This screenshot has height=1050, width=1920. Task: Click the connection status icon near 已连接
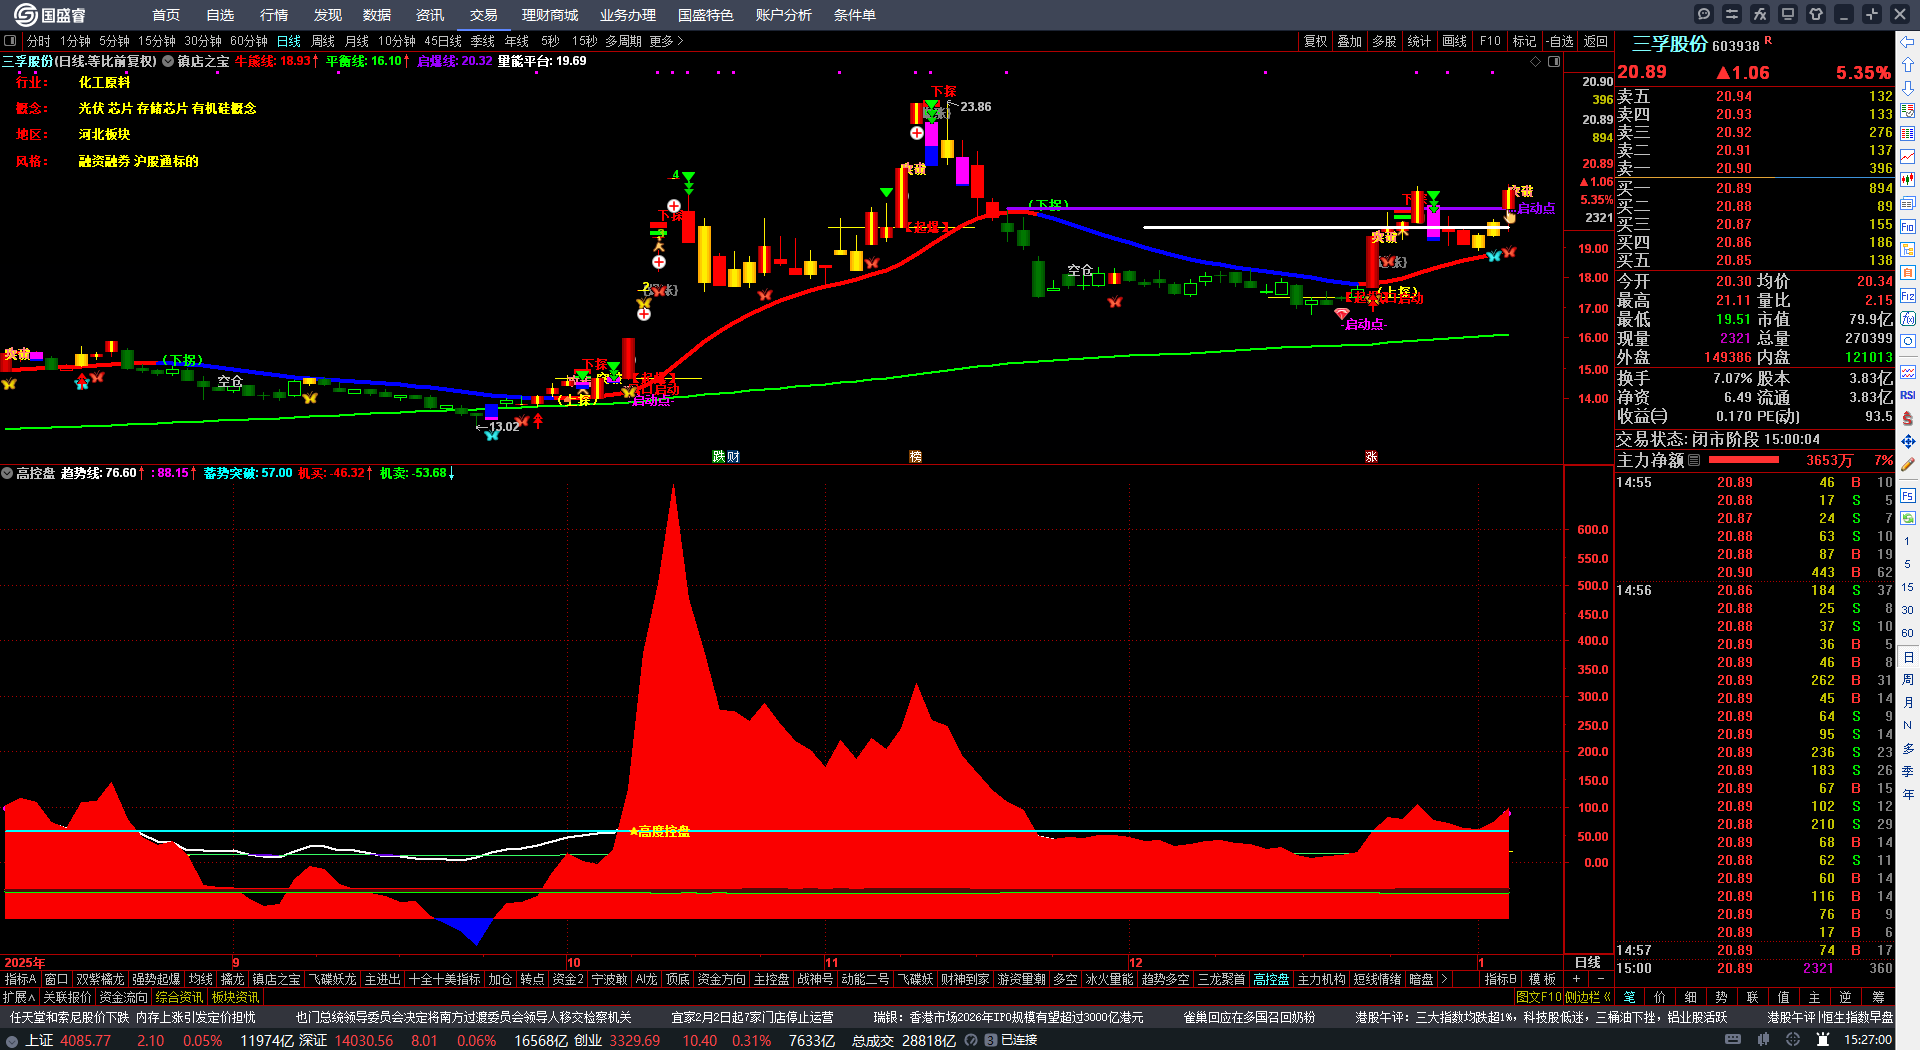[x=991, y=1040]
